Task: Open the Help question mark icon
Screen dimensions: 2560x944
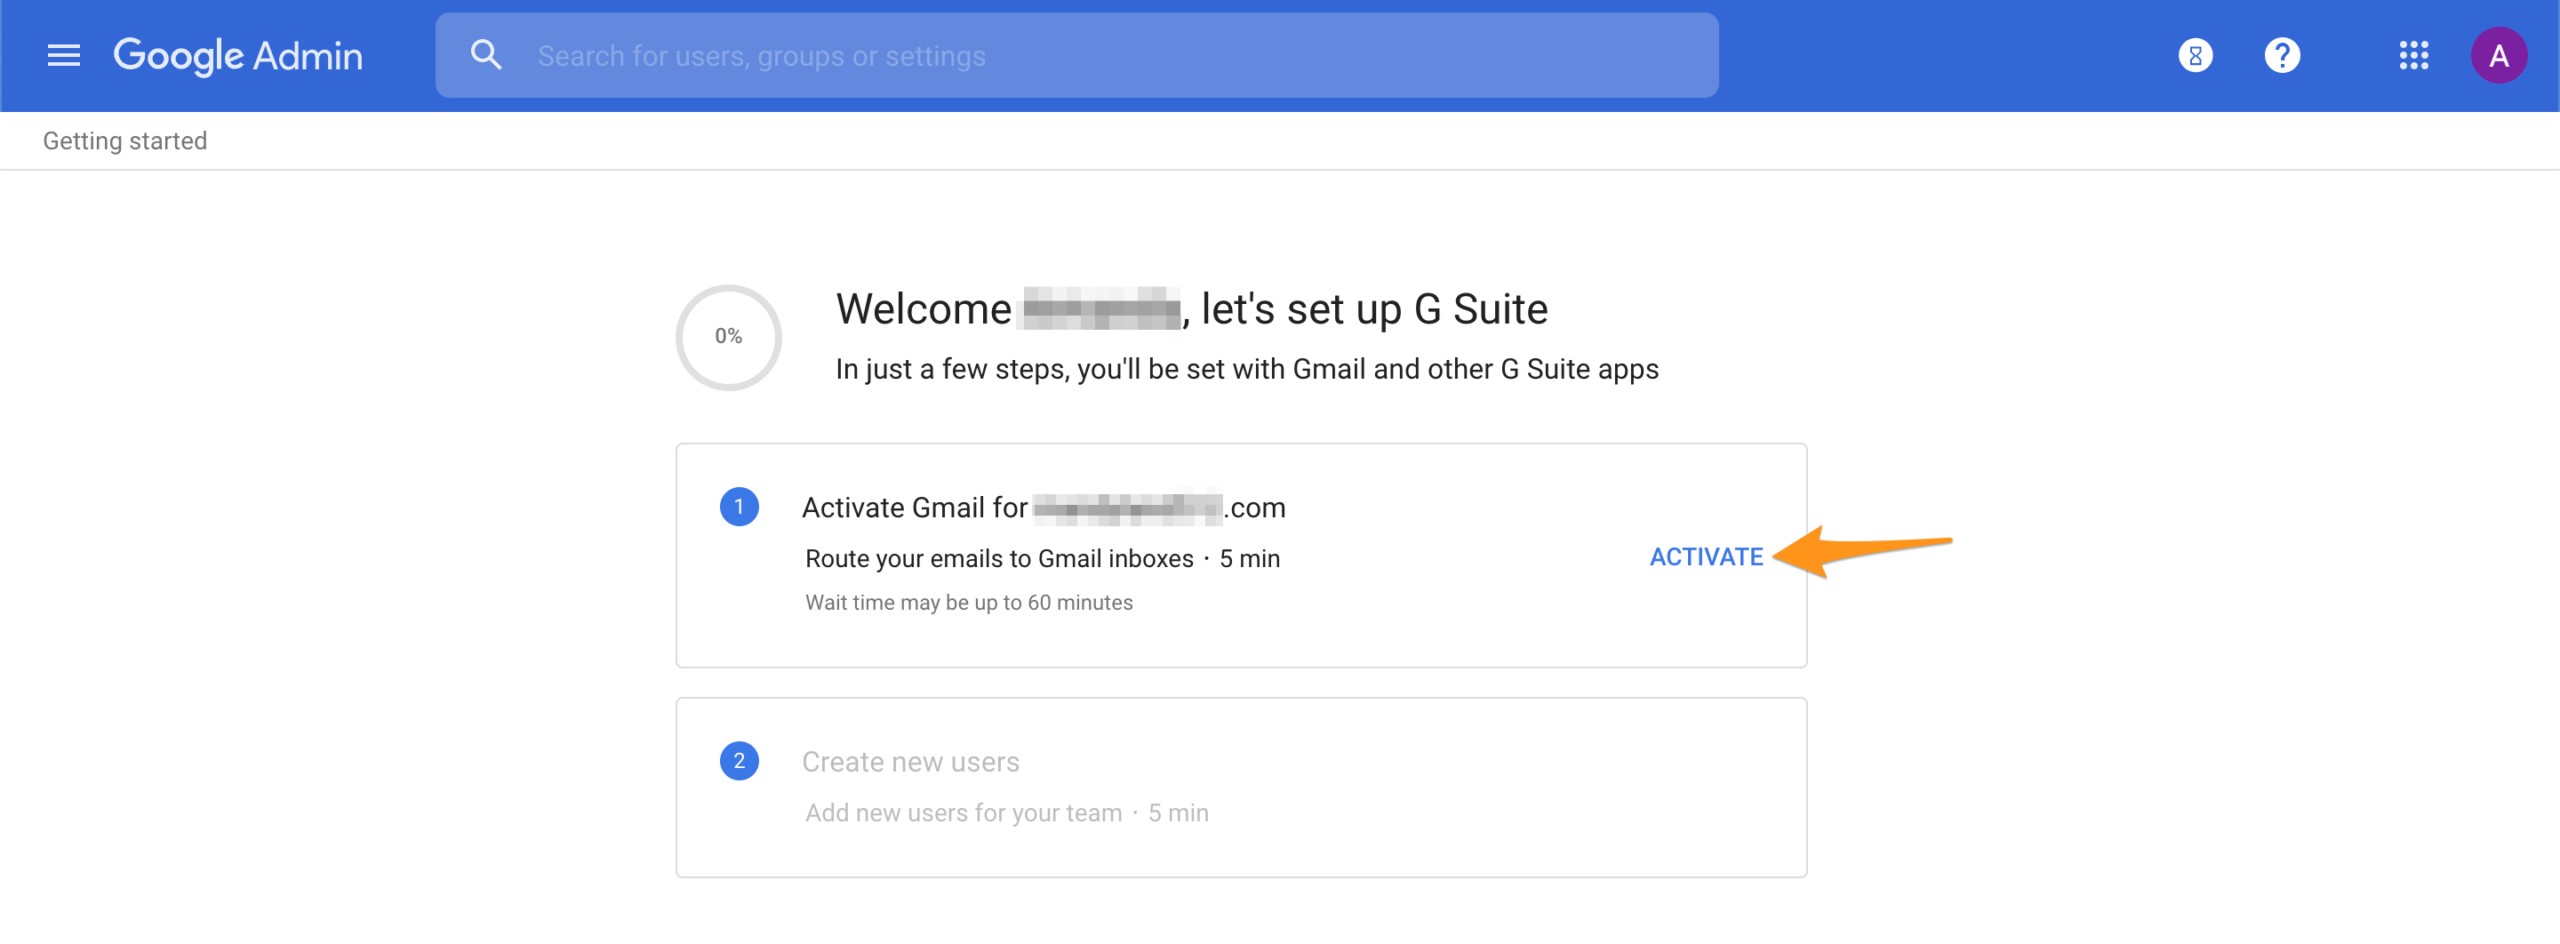Action: 2282,56
